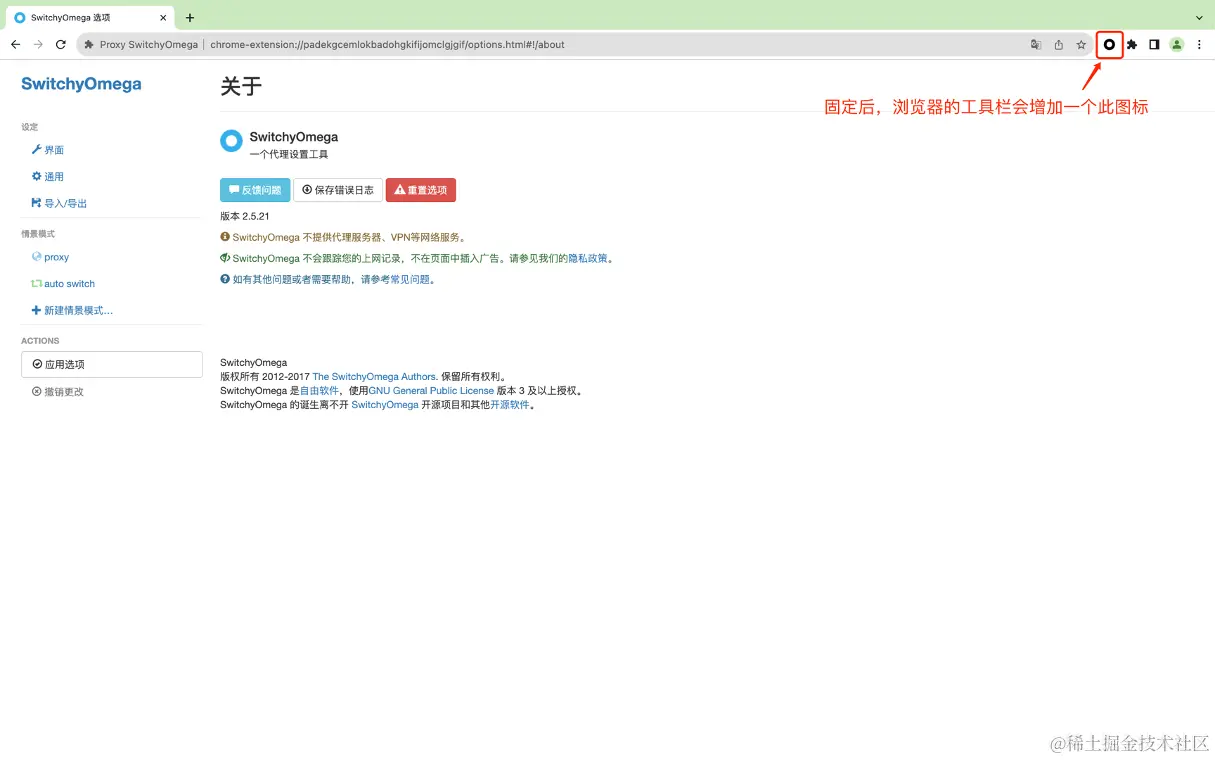Image resolution: width=1216 pixels, height=760 pixels.
Task: Close the SwitchyOmega 选项 tab
Action: 163,17
